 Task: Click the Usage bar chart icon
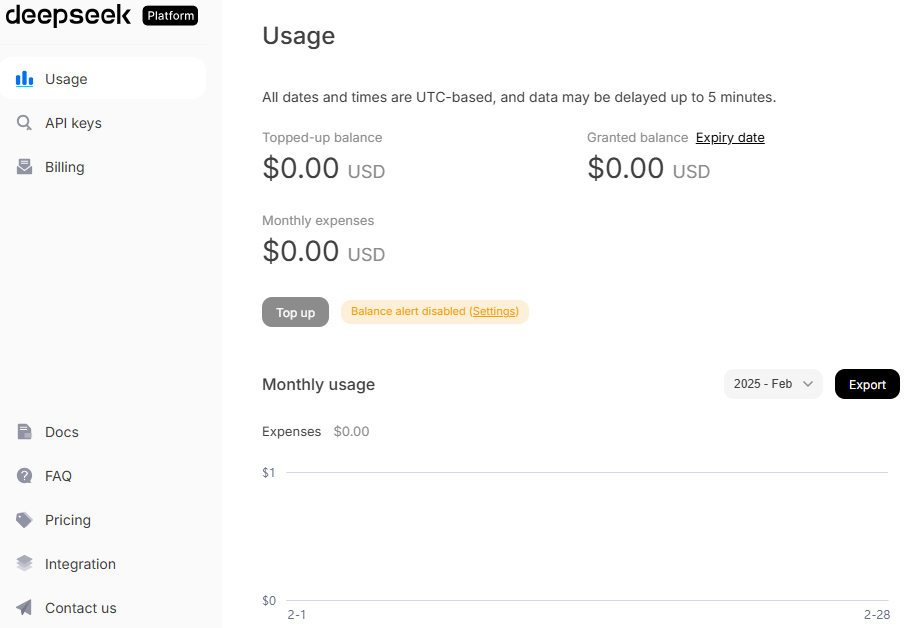click(25, 79)
